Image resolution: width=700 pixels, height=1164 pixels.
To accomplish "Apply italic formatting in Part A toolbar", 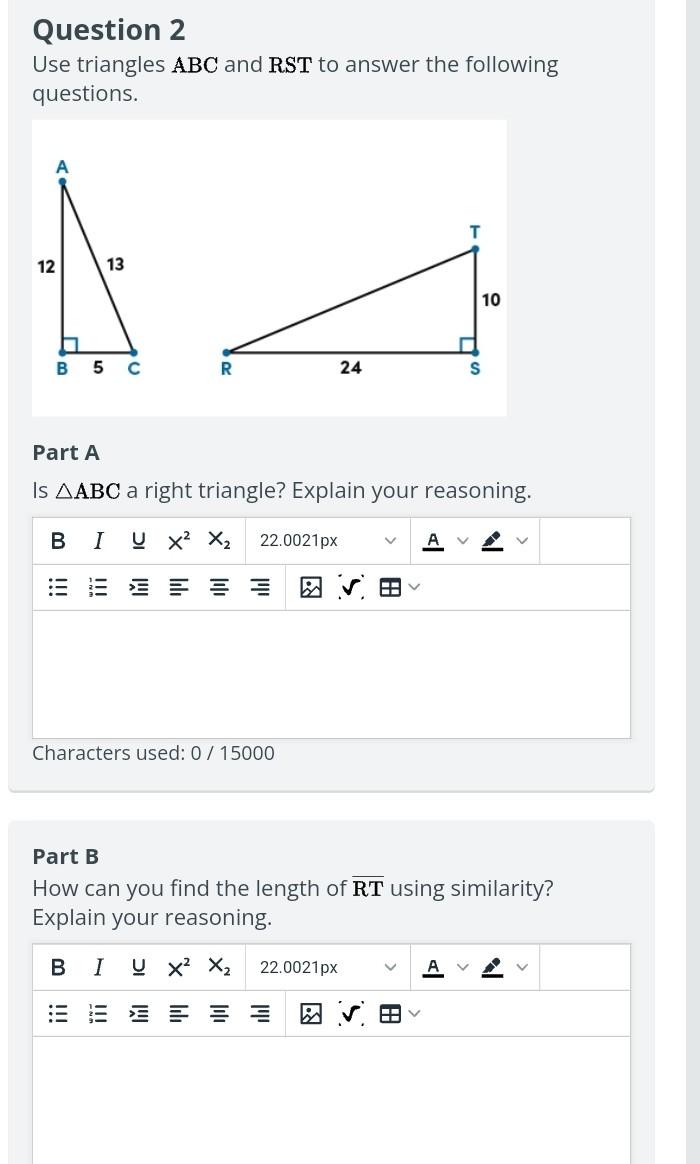I will point(98,540).
